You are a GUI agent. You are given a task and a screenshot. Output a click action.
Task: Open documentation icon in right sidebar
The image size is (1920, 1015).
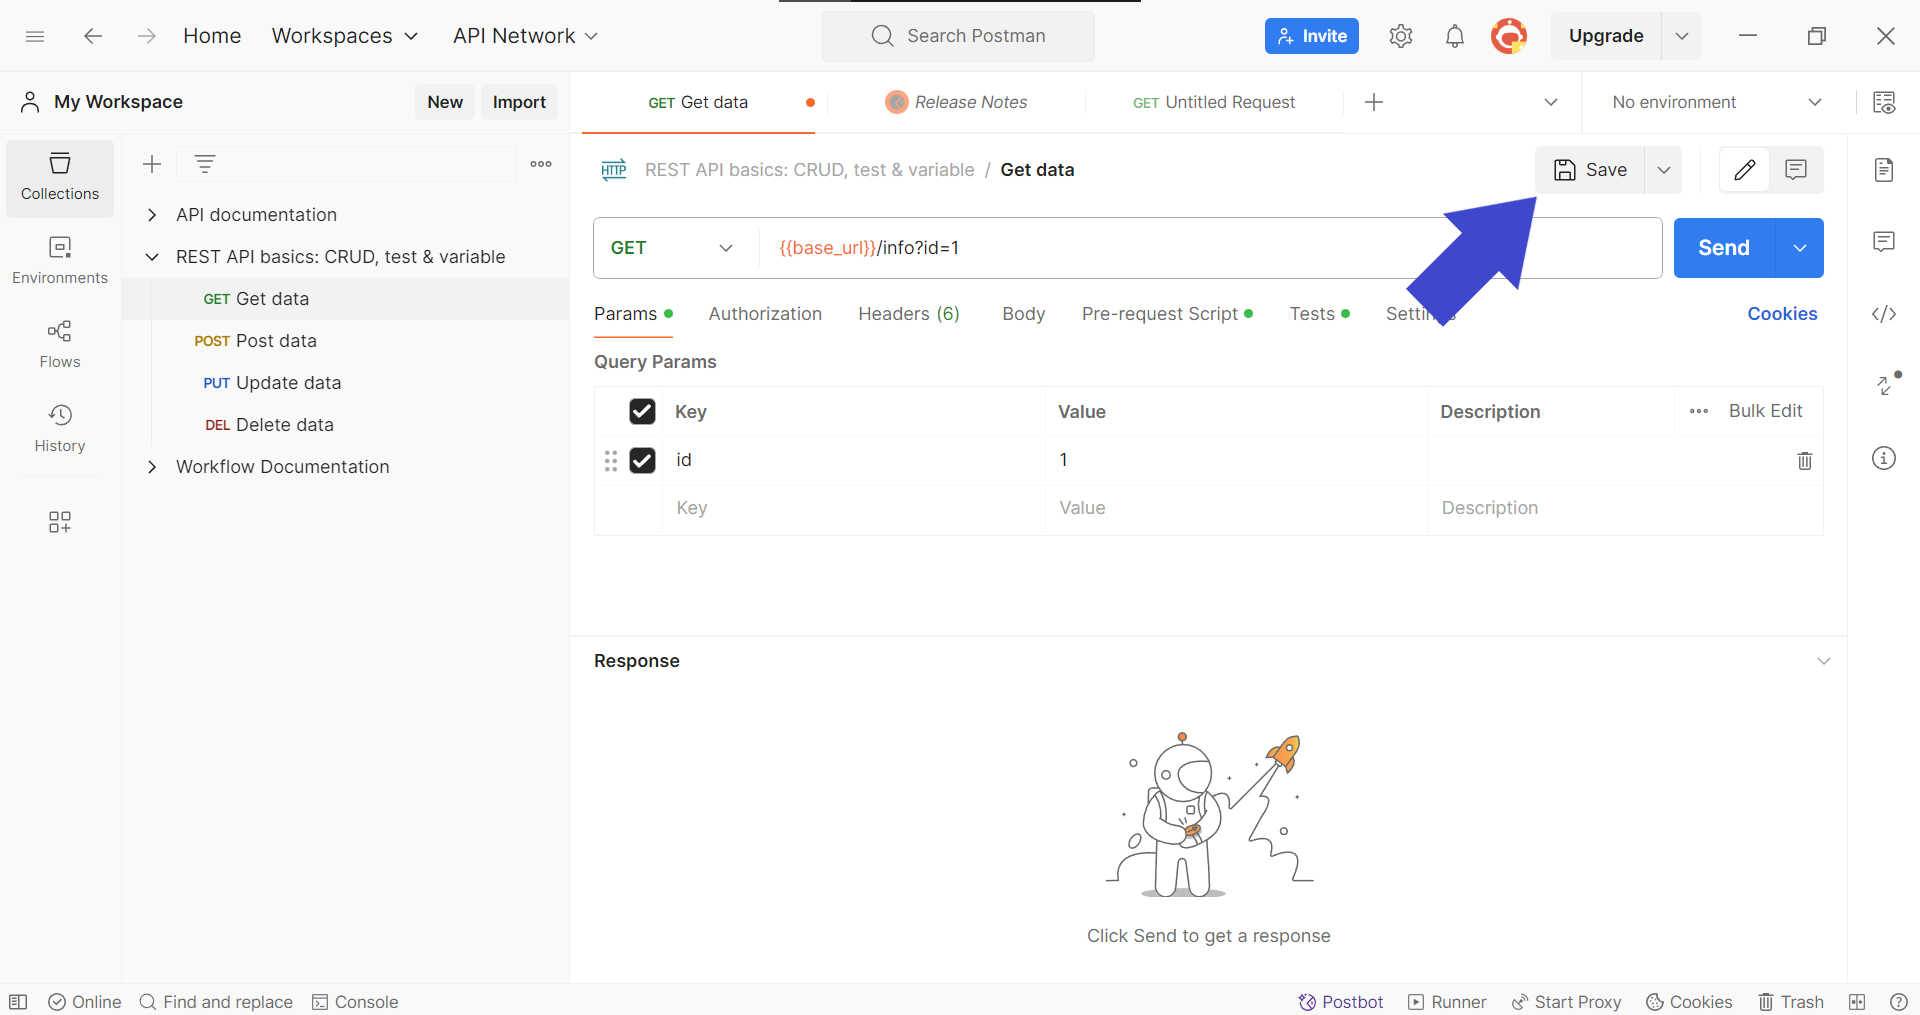coord(1884,170)
